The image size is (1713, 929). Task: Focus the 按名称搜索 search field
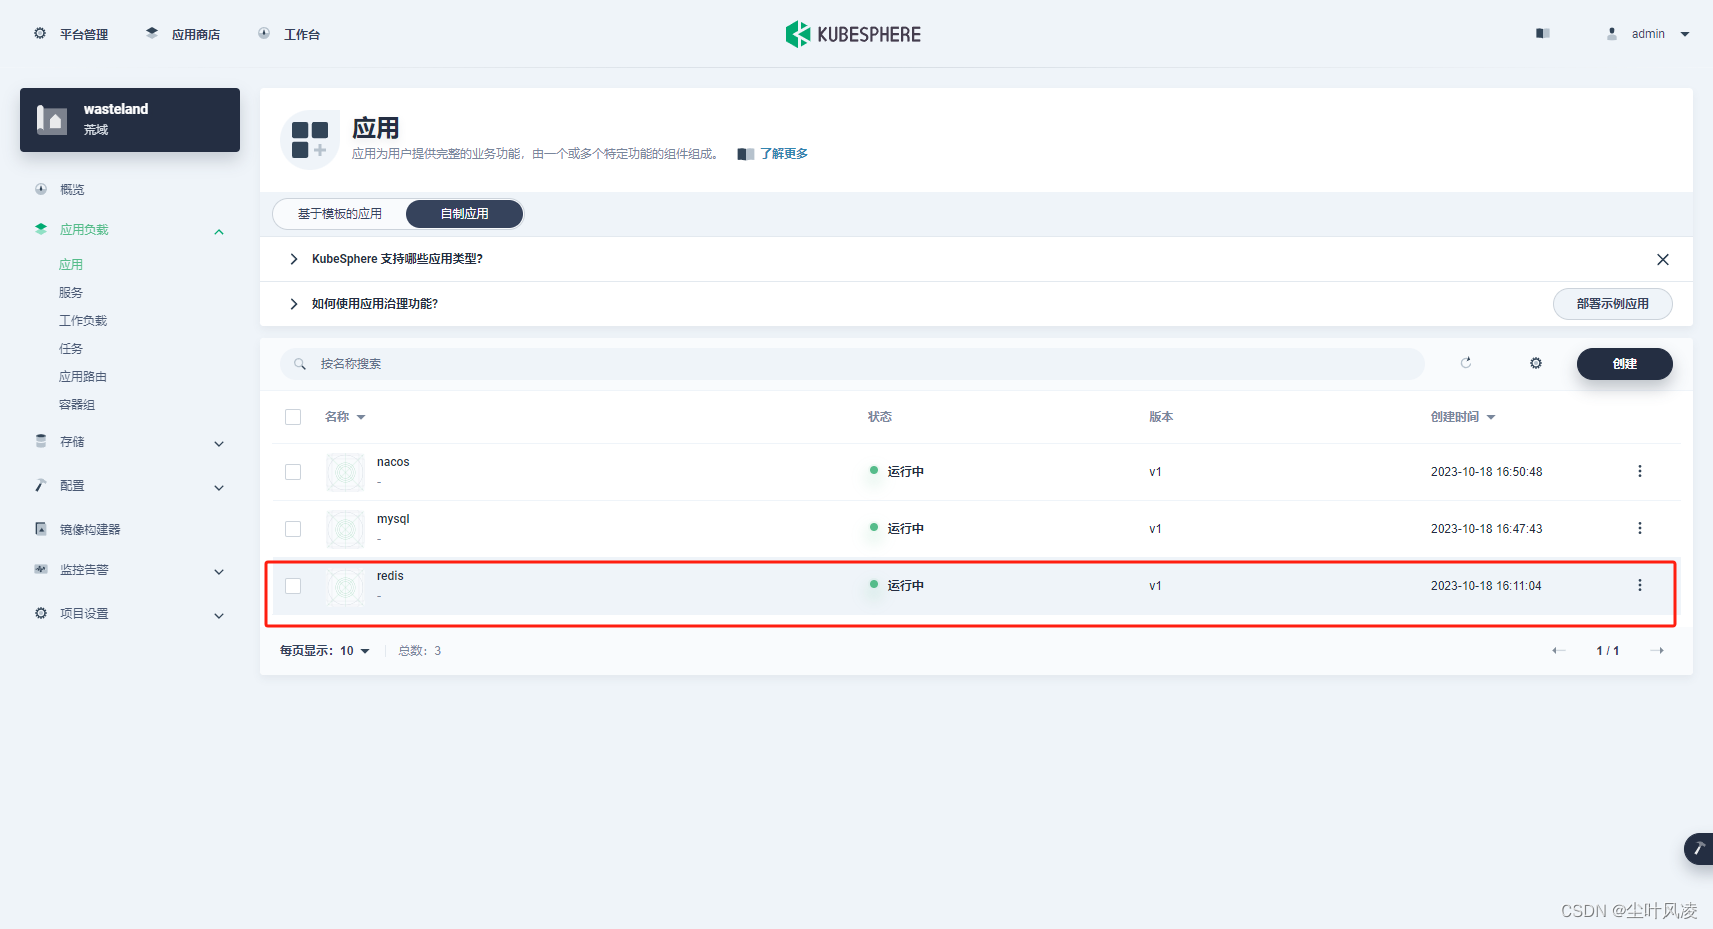coord(852,364)
